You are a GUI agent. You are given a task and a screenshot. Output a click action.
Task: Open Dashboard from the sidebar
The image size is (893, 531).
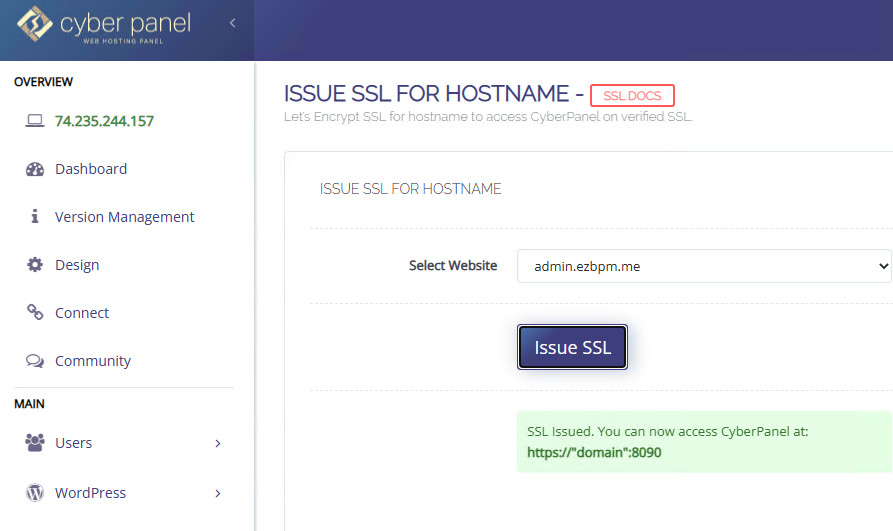(91, 169)
